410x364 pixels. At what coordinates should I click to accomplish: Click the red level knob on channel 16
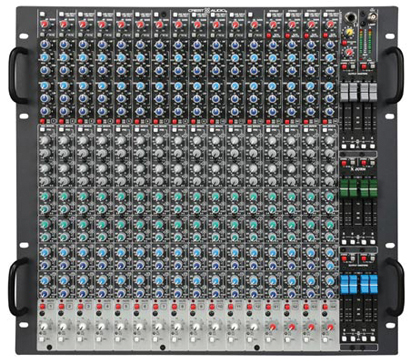tap(330, 327)
